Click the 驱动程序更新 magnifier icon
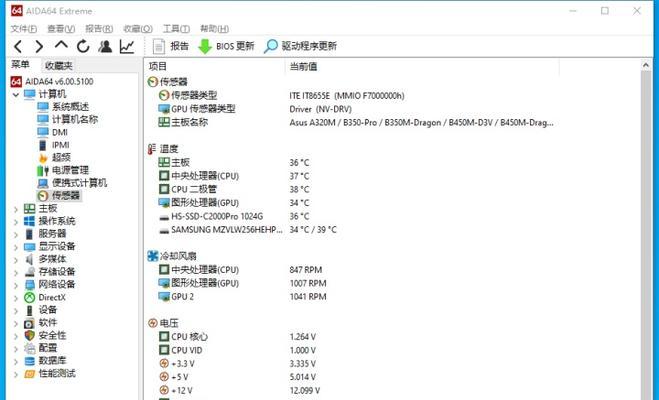659x400 pixels. click(x=270, y=46)
